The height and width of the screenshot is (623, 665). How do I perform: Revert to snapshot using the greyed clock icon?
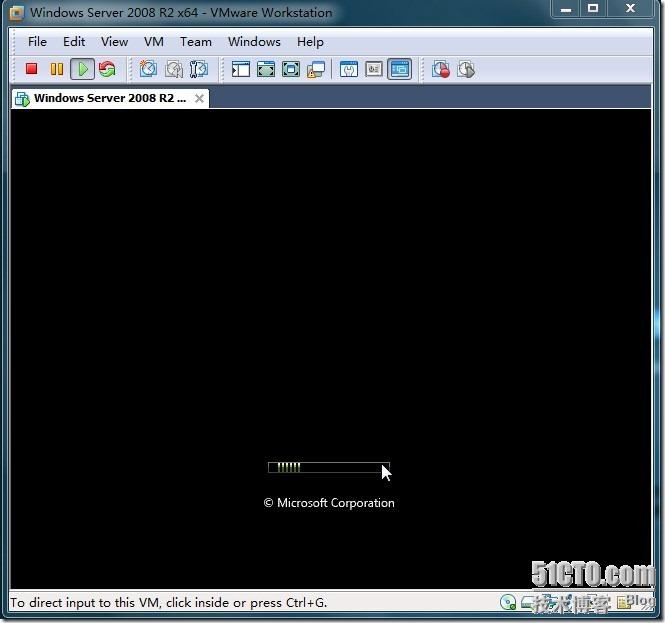click(x=173, y=69)
